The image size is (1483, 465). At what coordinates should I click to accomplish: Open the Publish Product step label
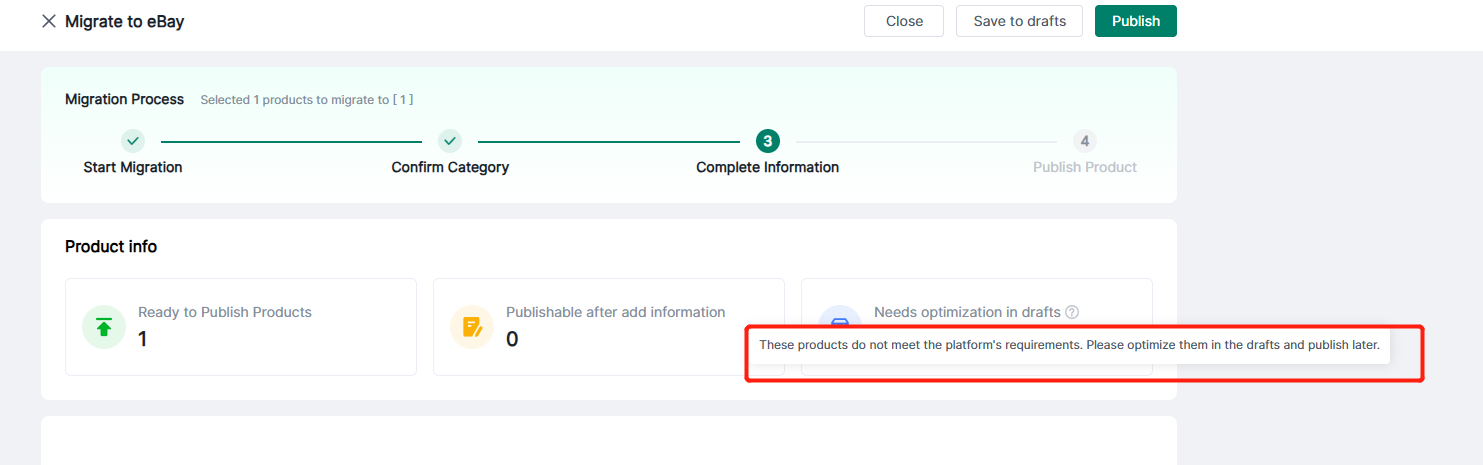pos(1084,167)
